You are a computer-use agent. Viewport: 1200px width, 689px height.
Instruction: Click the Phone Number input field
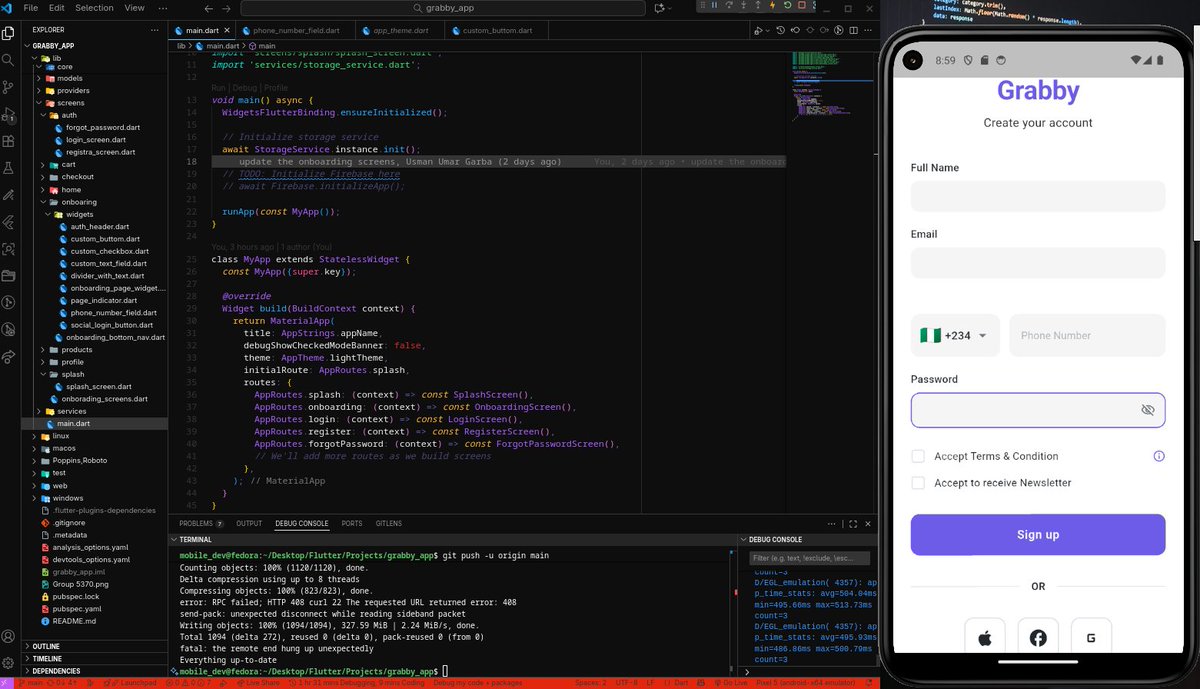(x=1088, y=336)
